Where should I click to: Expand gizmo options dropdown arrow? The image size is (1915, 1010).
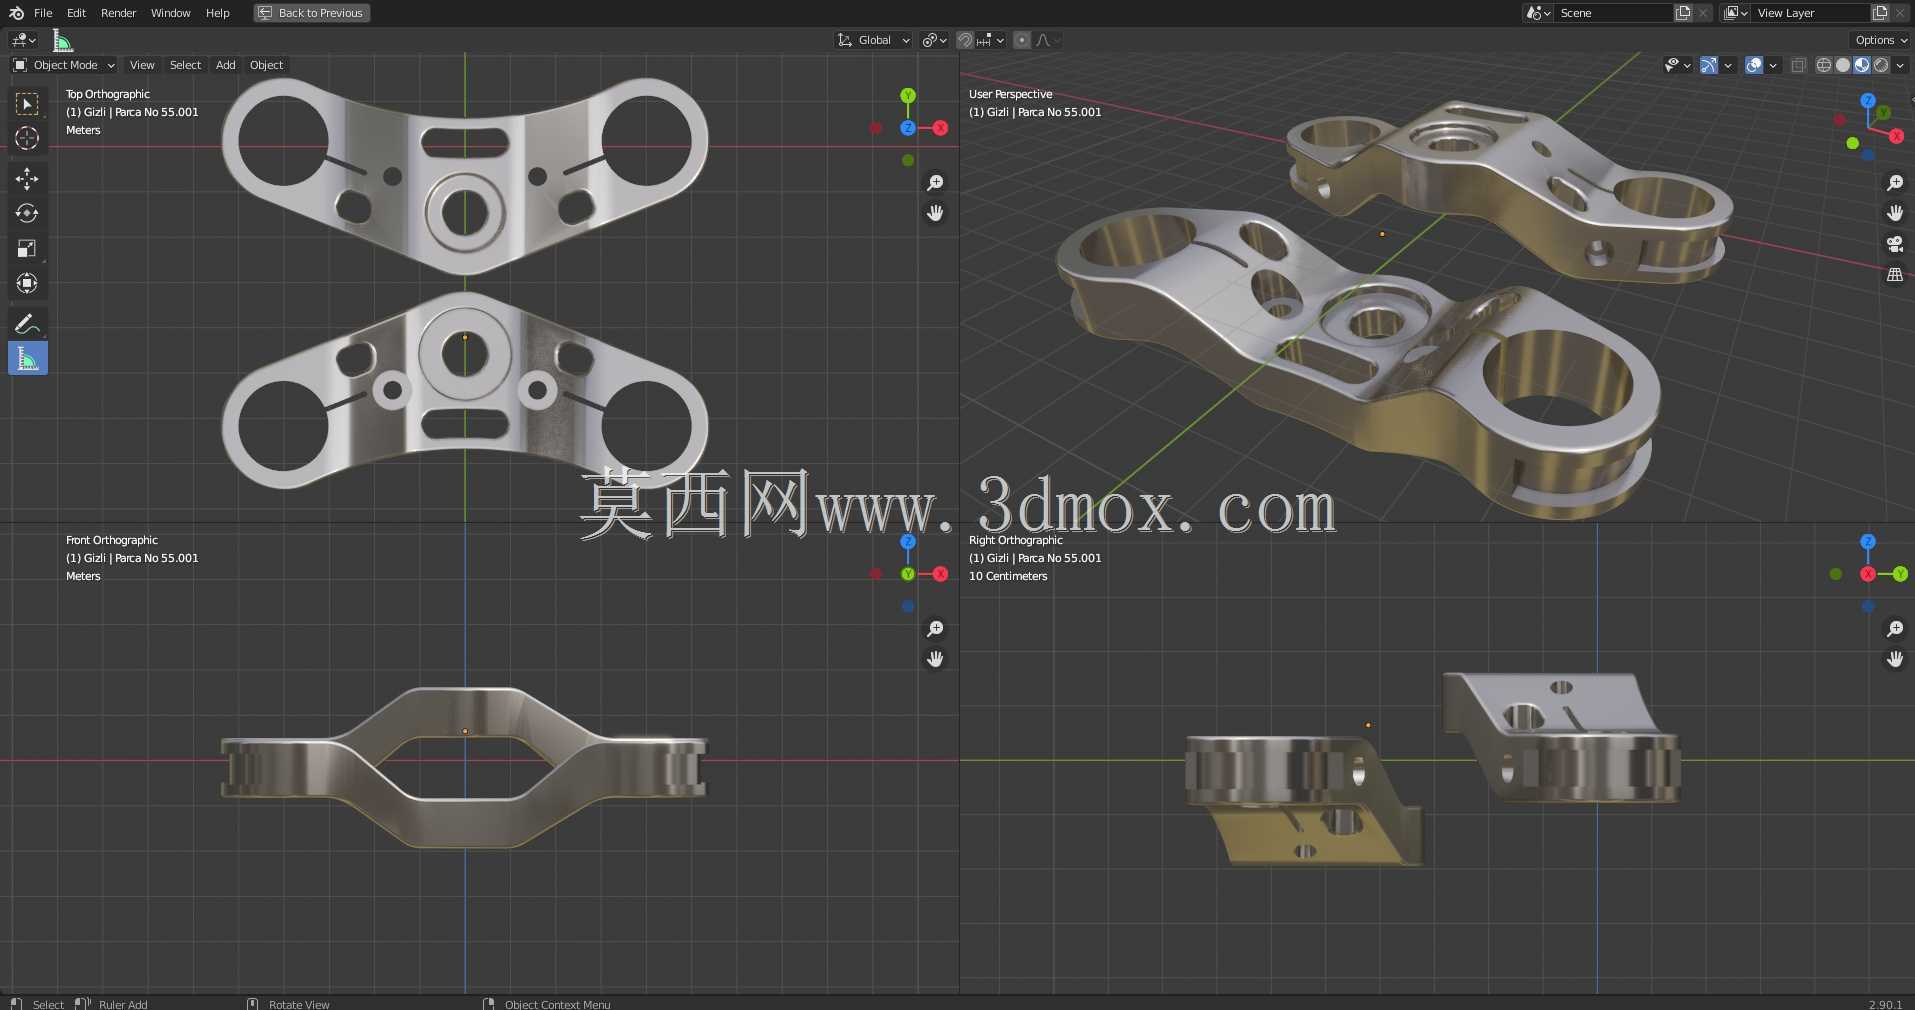tap(1728, 65)
